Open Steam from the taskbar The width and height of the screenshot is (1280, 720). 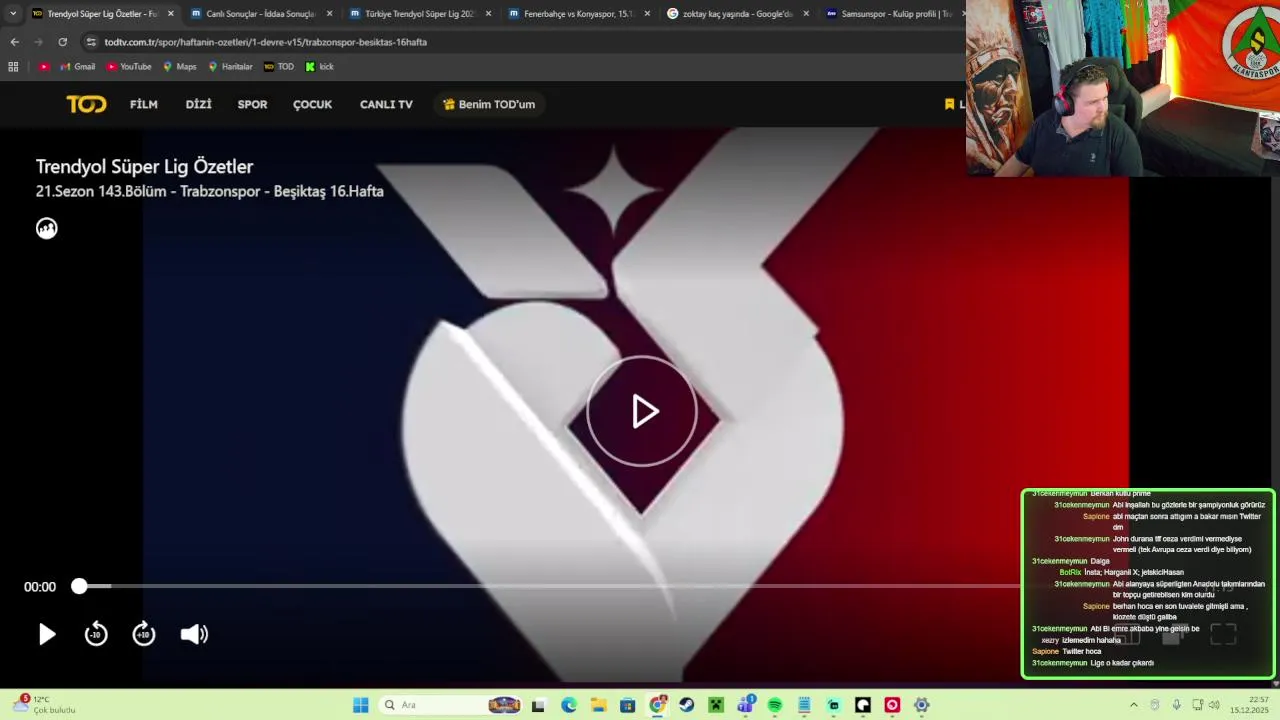[687, 705]
